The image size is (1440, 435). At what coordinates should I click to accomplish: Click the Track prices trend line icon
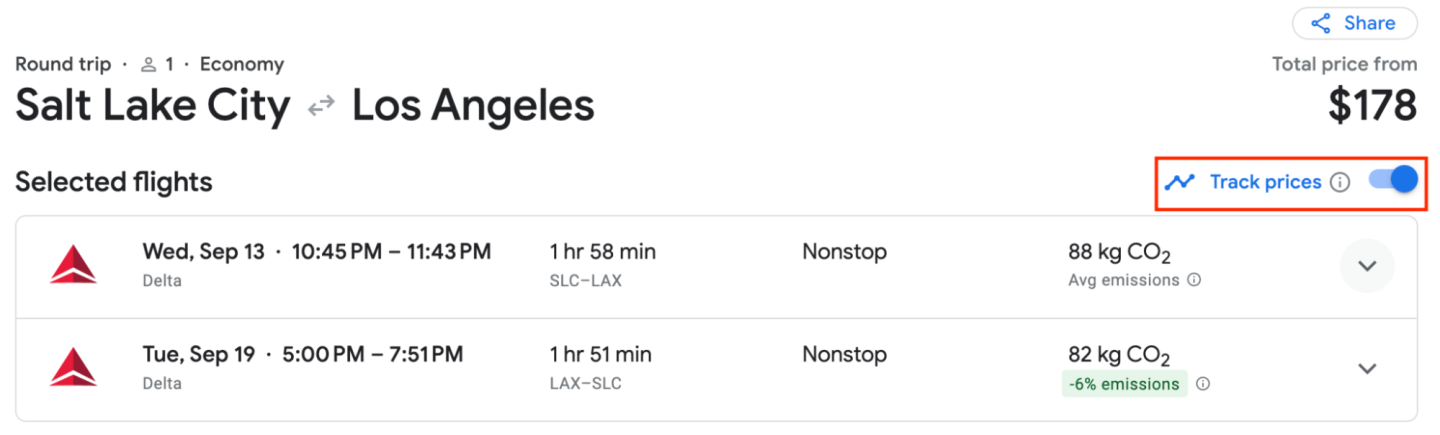click(x=1179, y=182)
